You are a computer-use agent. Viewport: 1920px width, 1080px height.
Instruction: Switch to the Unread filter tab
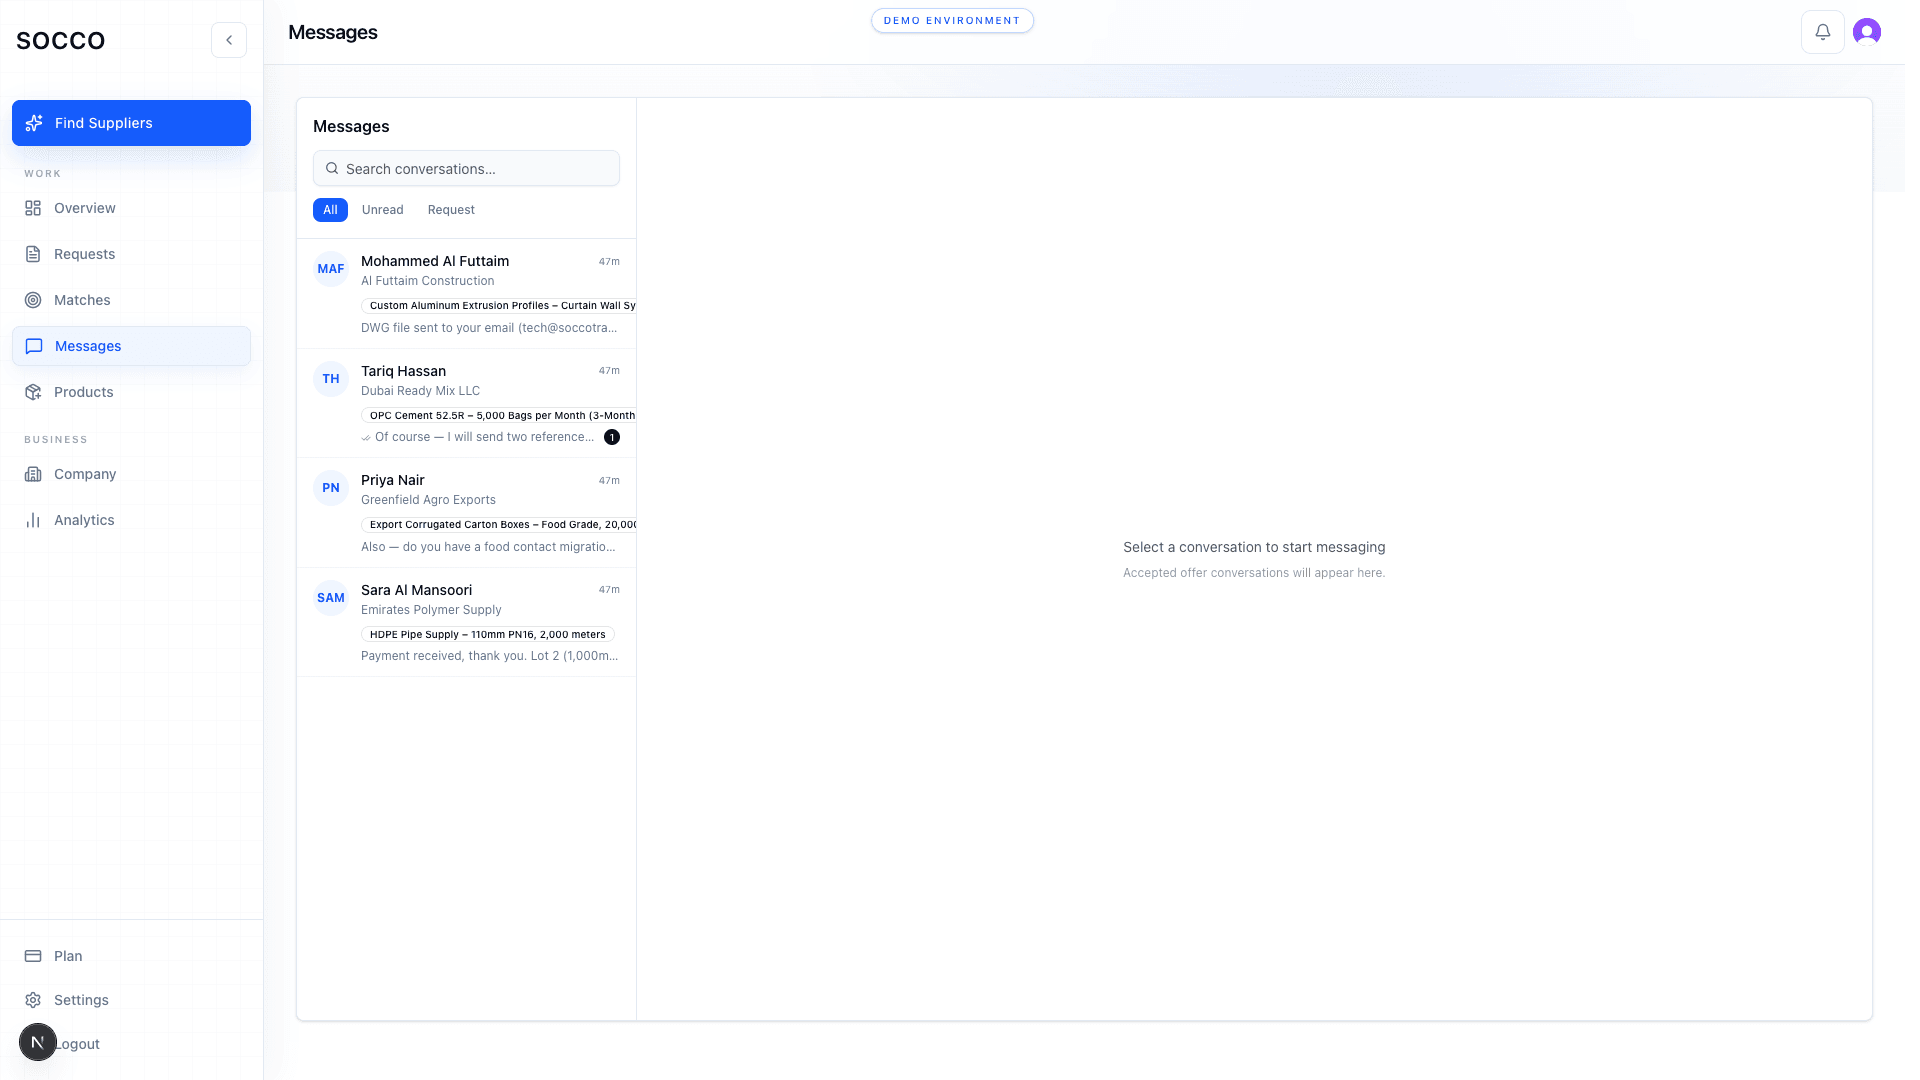(x=383, y=210)
